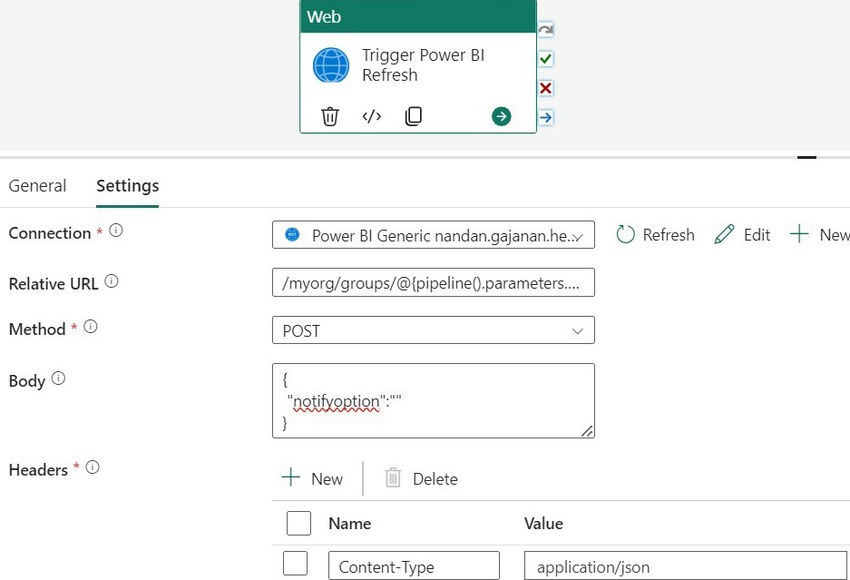Add a New header entry
This screenshot has height=580, width=850.
[x=313, y=478]
